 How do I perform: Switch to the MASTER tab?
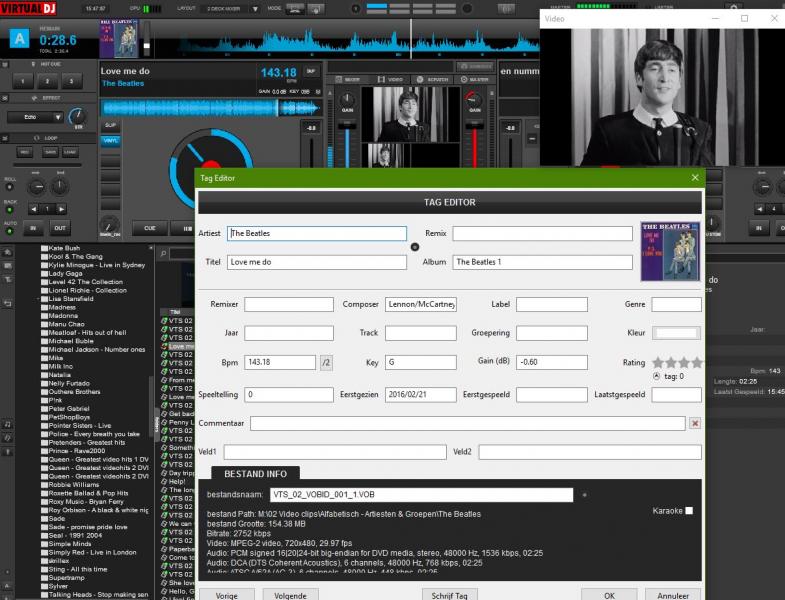tap(474, 80)
